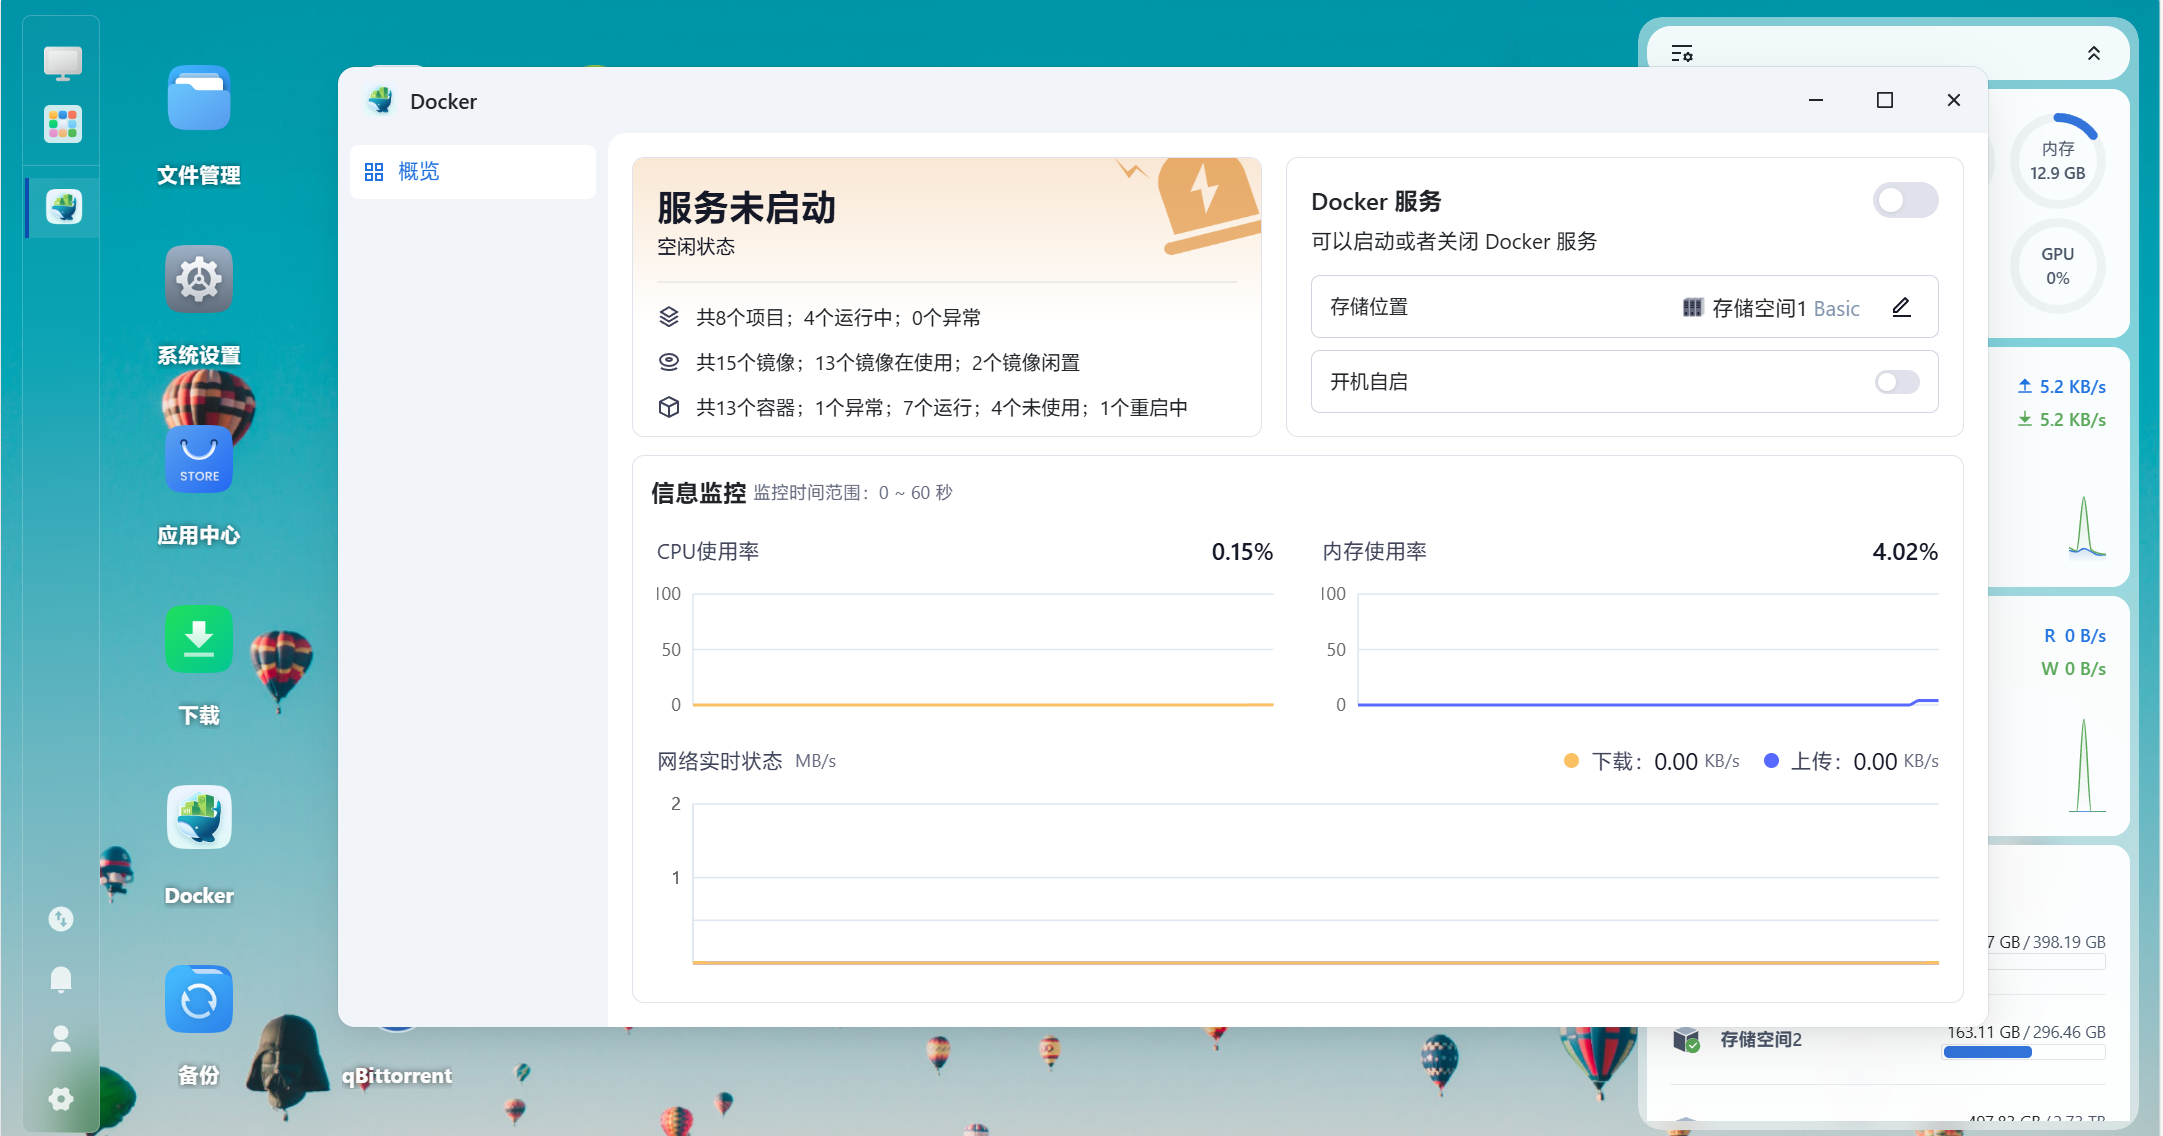2163x1136 pixels.
Task: Open the qBittorrent desktop shortcut
Action: pyautogui.click(x=397, y=1075)
